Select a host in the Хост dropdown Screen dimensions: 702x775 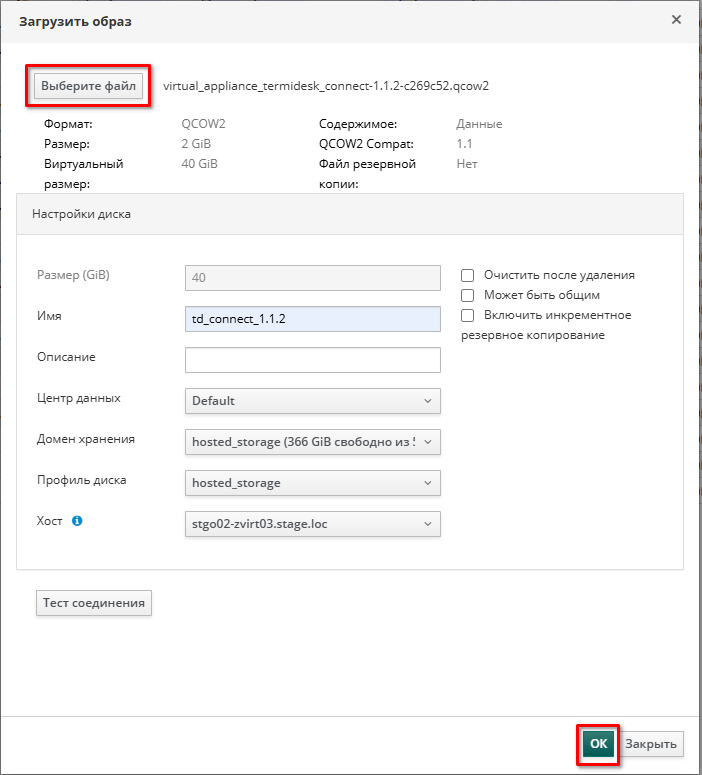pos(312,524)
